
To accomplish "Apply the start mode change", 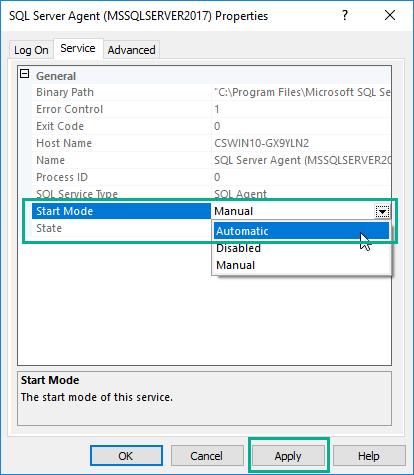I will 288,456.
